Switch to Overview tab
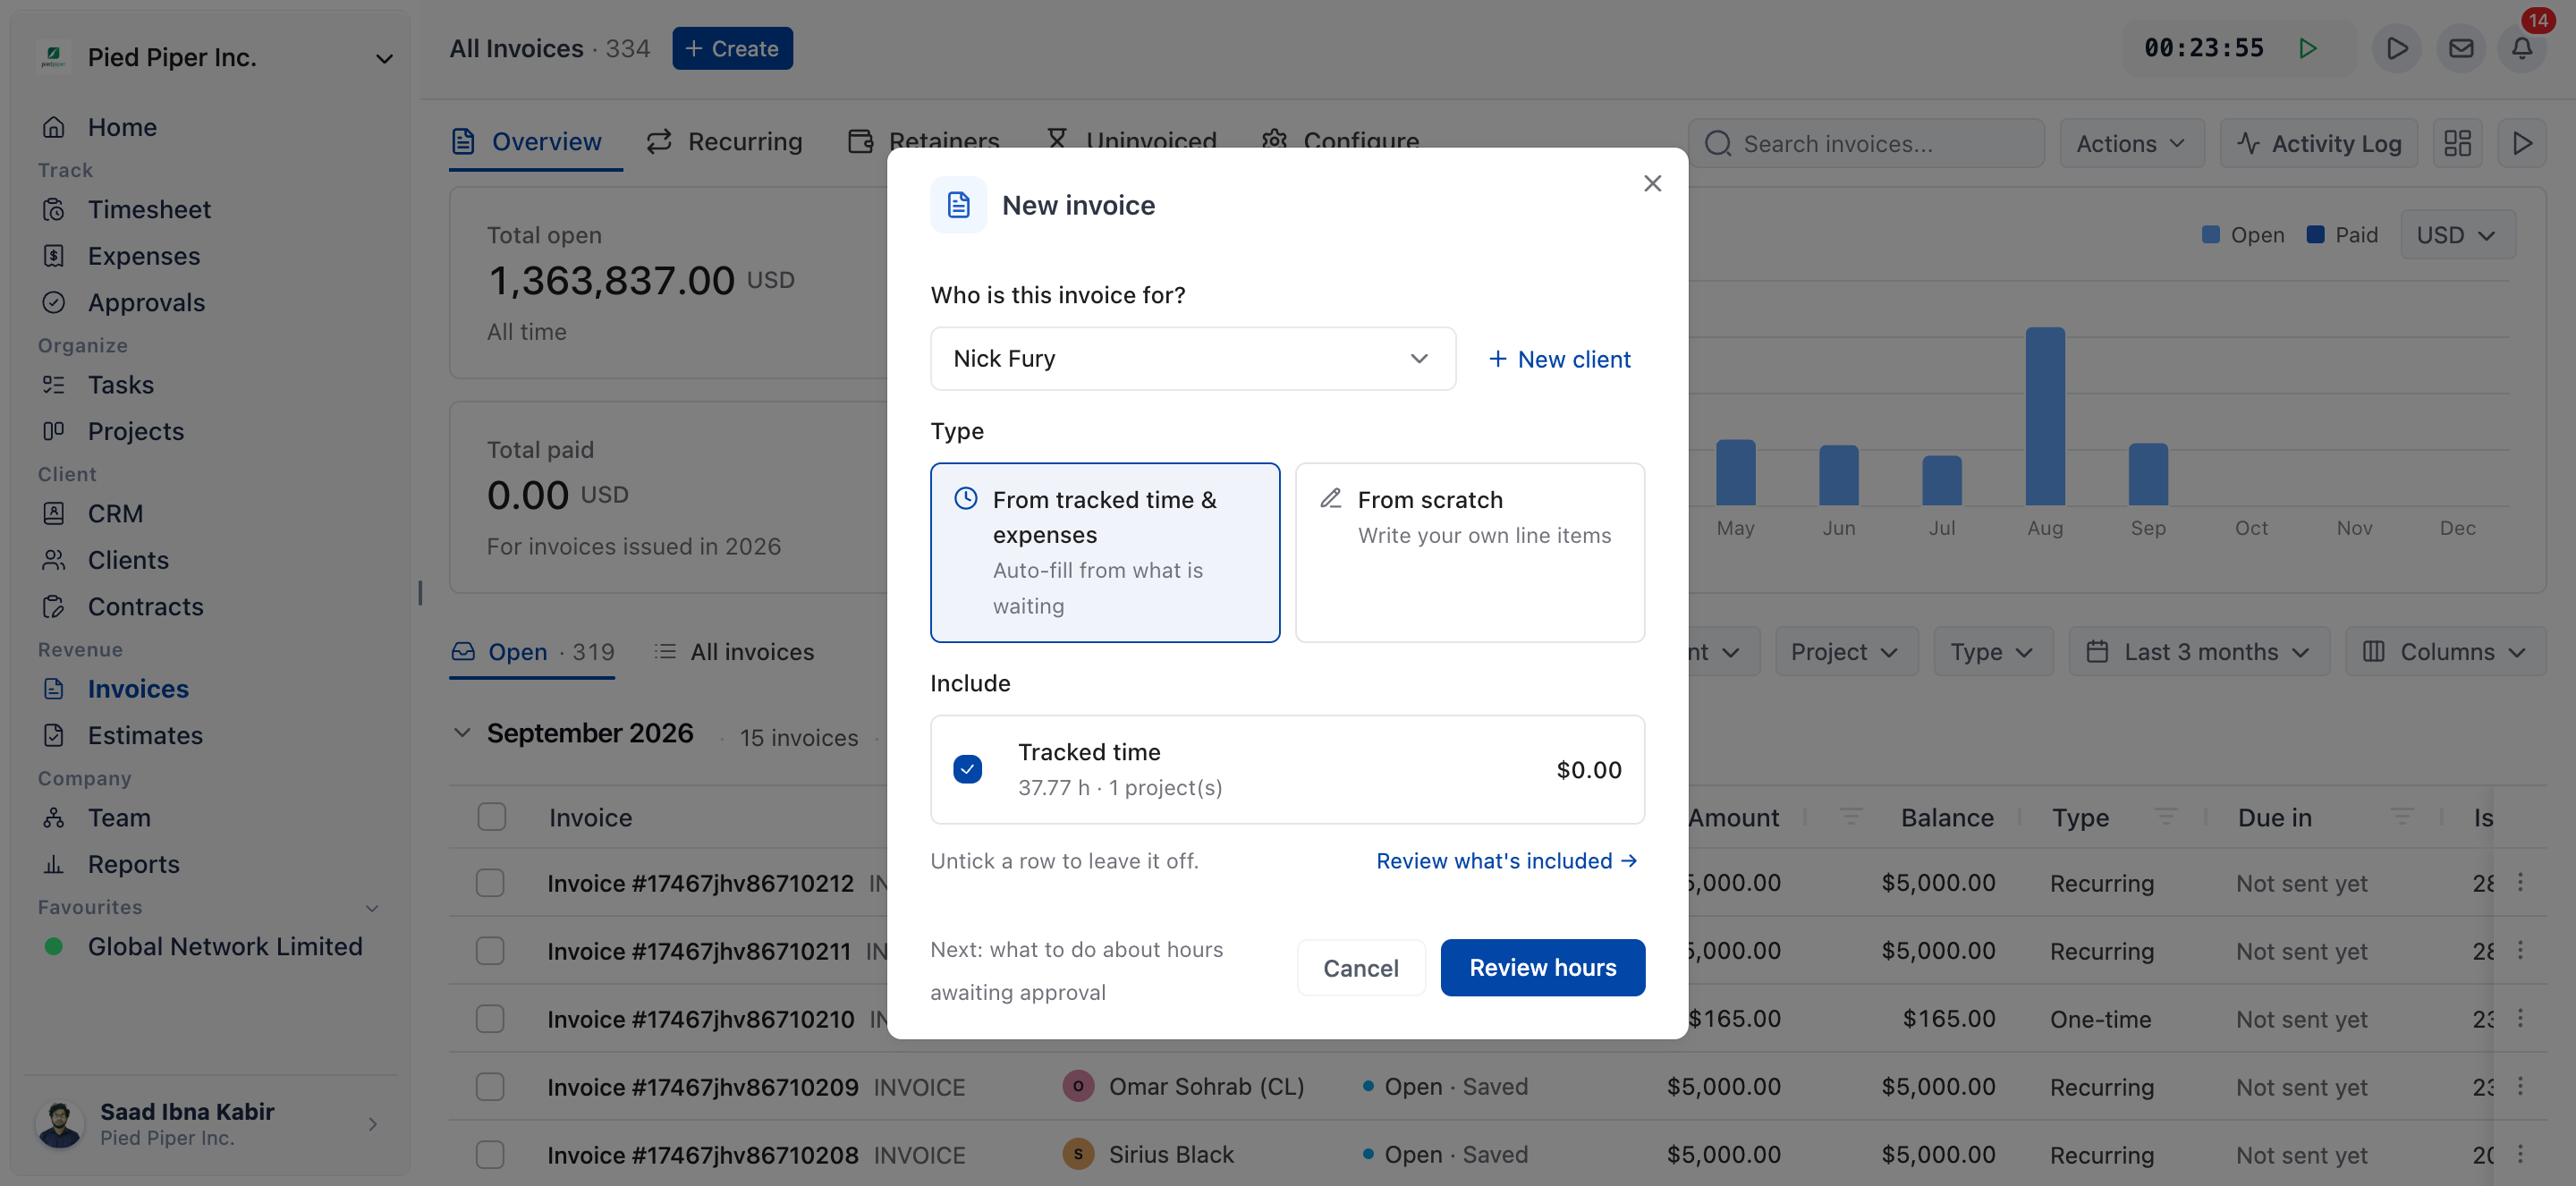The image size is (2576, 1186). point(527,141)
